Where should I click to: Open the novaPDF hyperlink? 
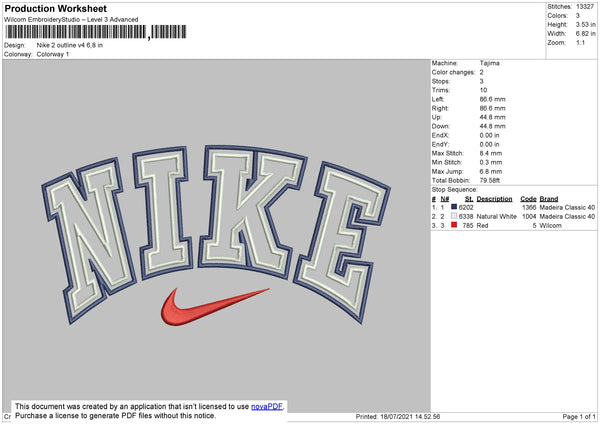267,406
